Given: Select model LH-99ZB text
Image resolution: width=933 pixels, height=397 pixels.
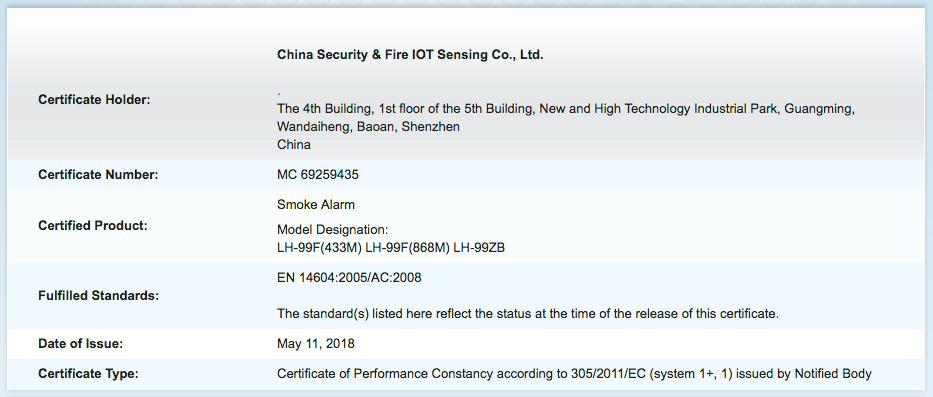Looking at the screenshot, I should point(479,248).
